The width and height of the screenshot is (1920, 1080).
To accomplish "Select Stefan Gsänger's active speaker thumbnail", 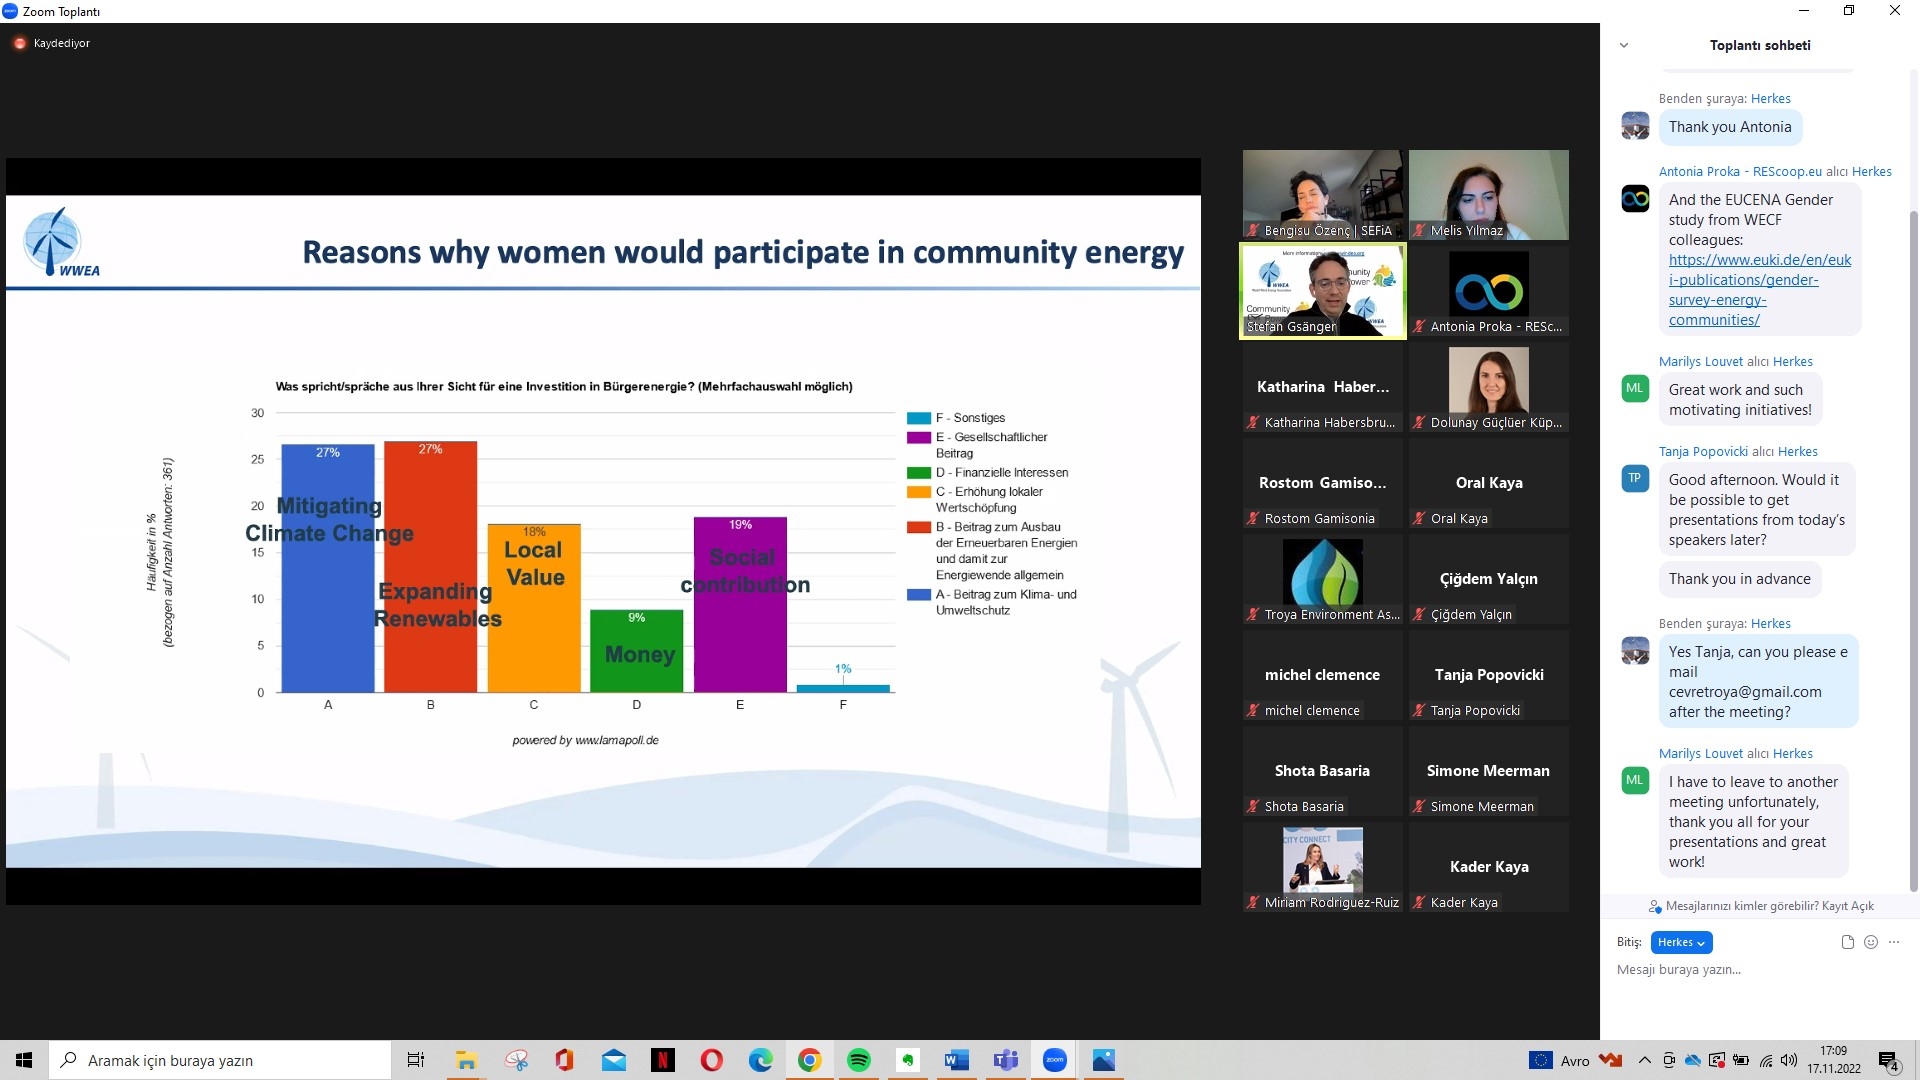I will pyautogui.click(x=1322, y=291).
